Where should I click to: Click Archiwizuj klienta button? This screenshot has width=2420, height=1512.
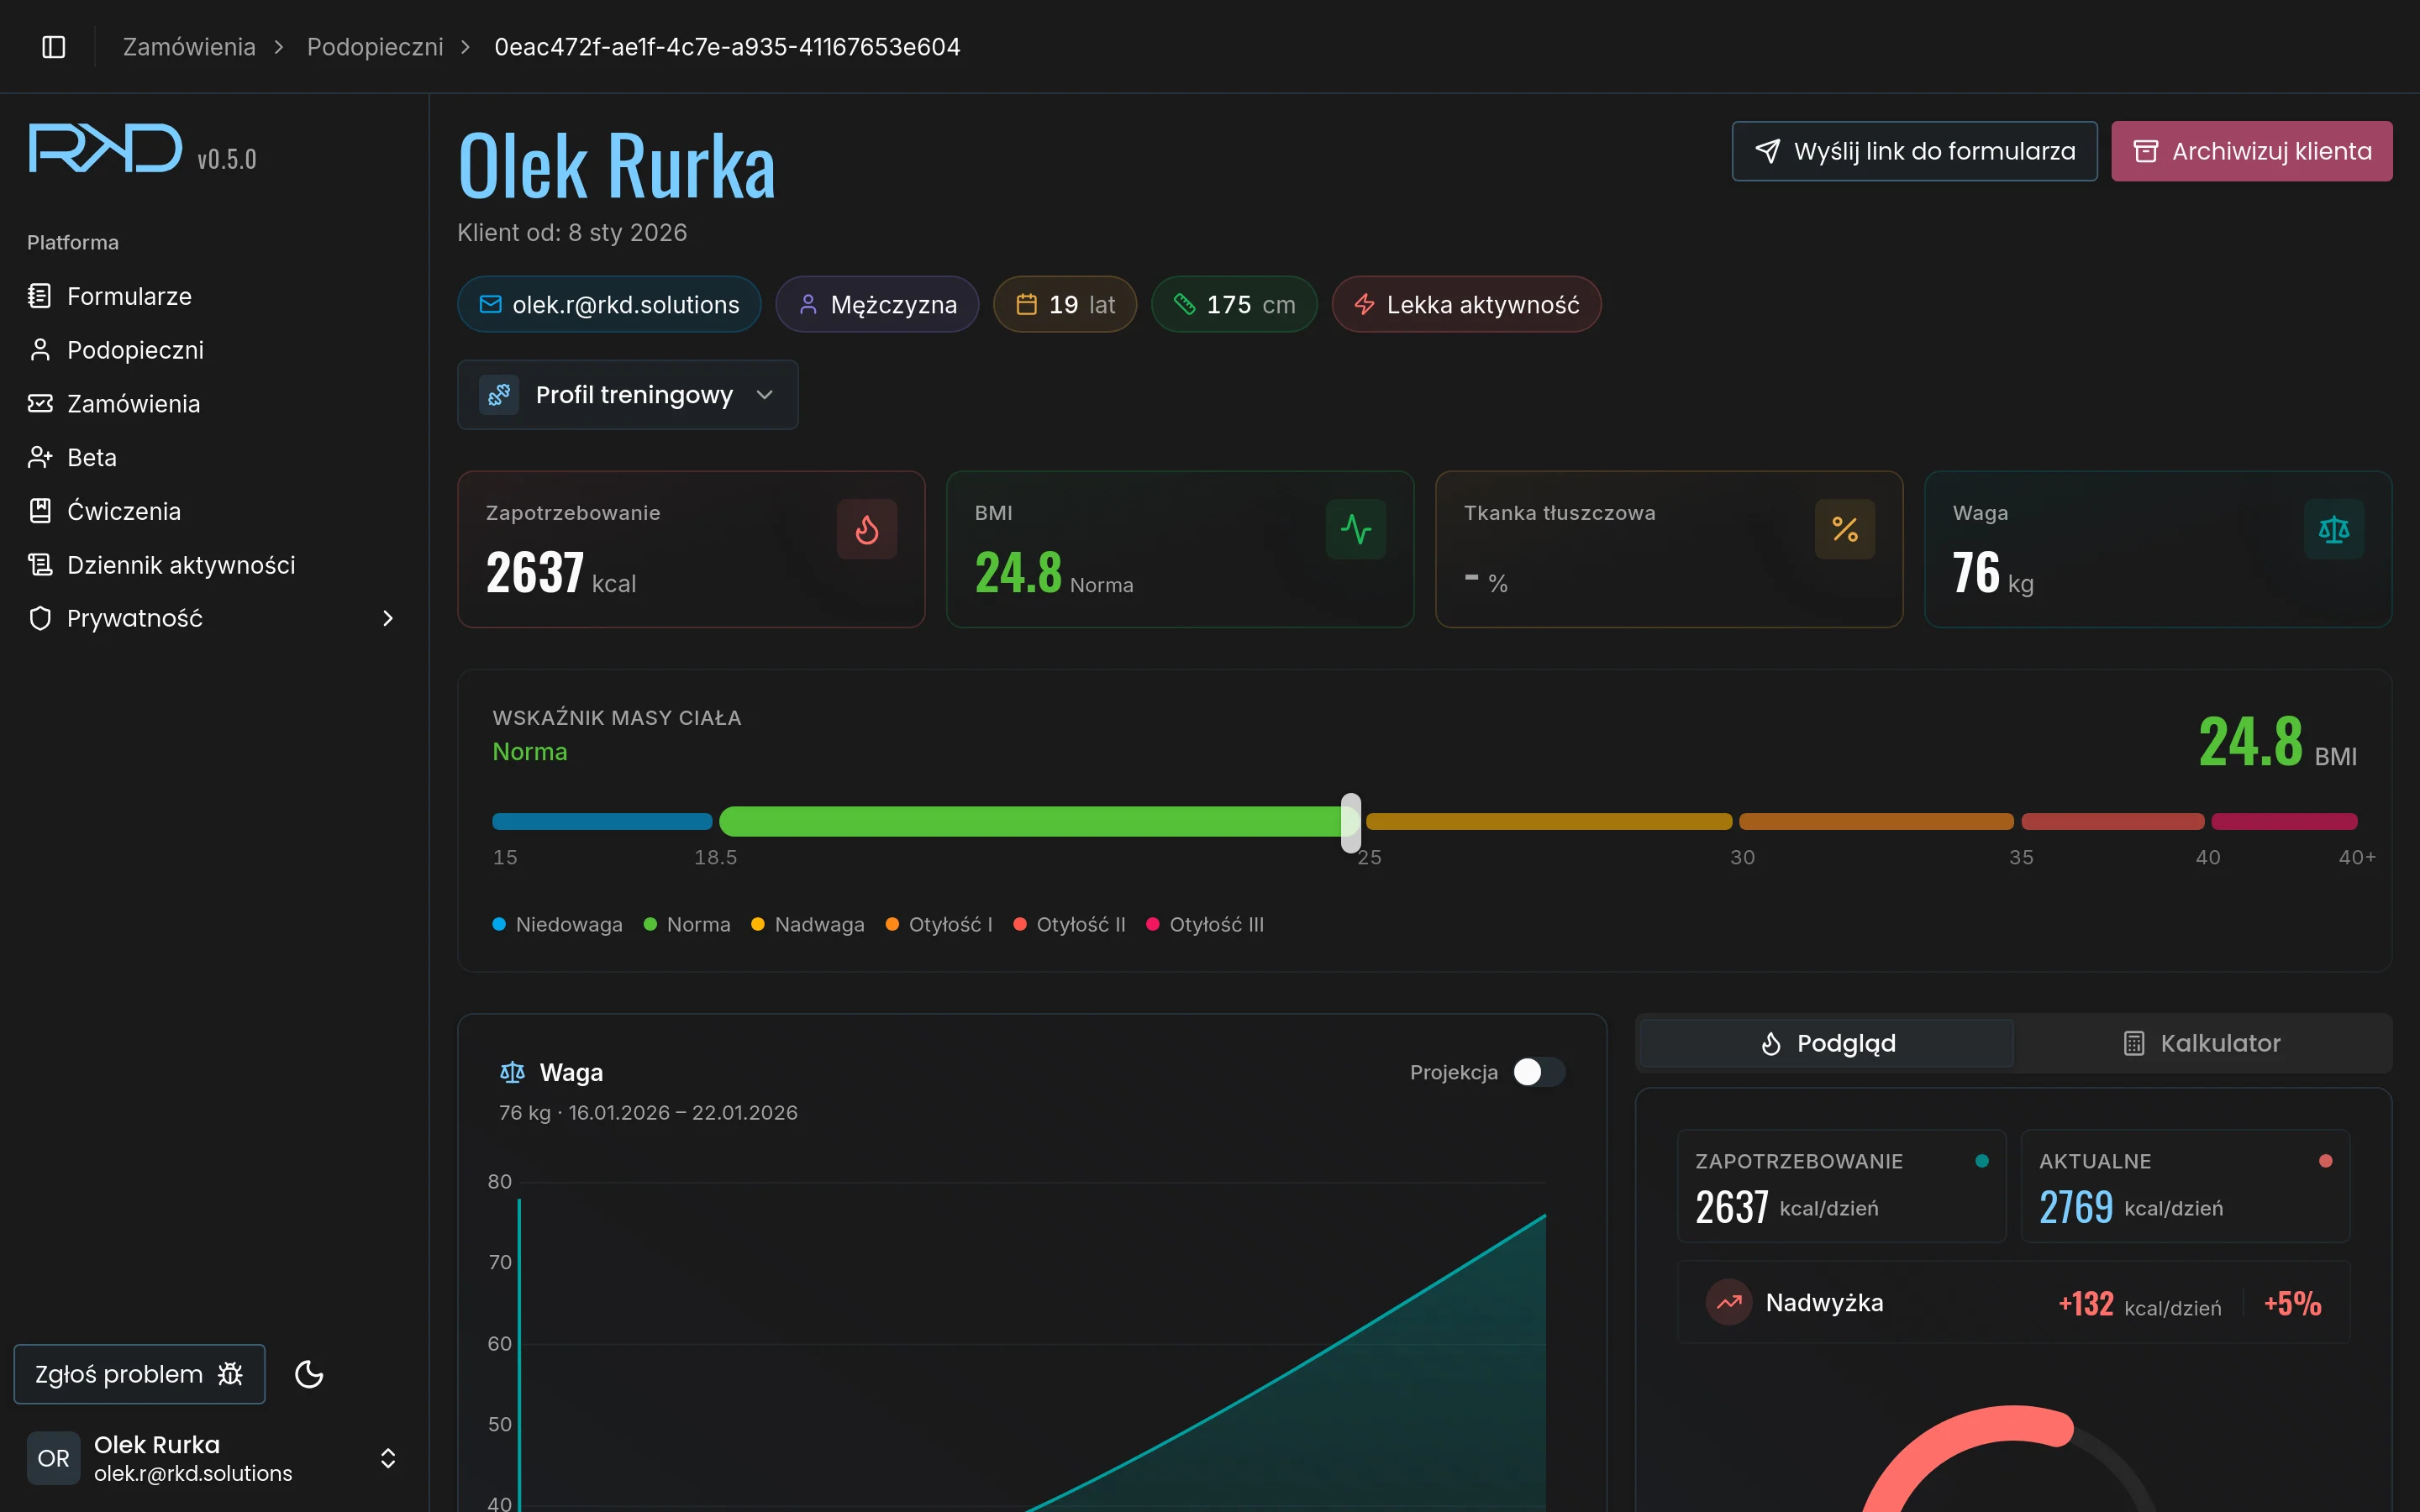coord(2251,151)
